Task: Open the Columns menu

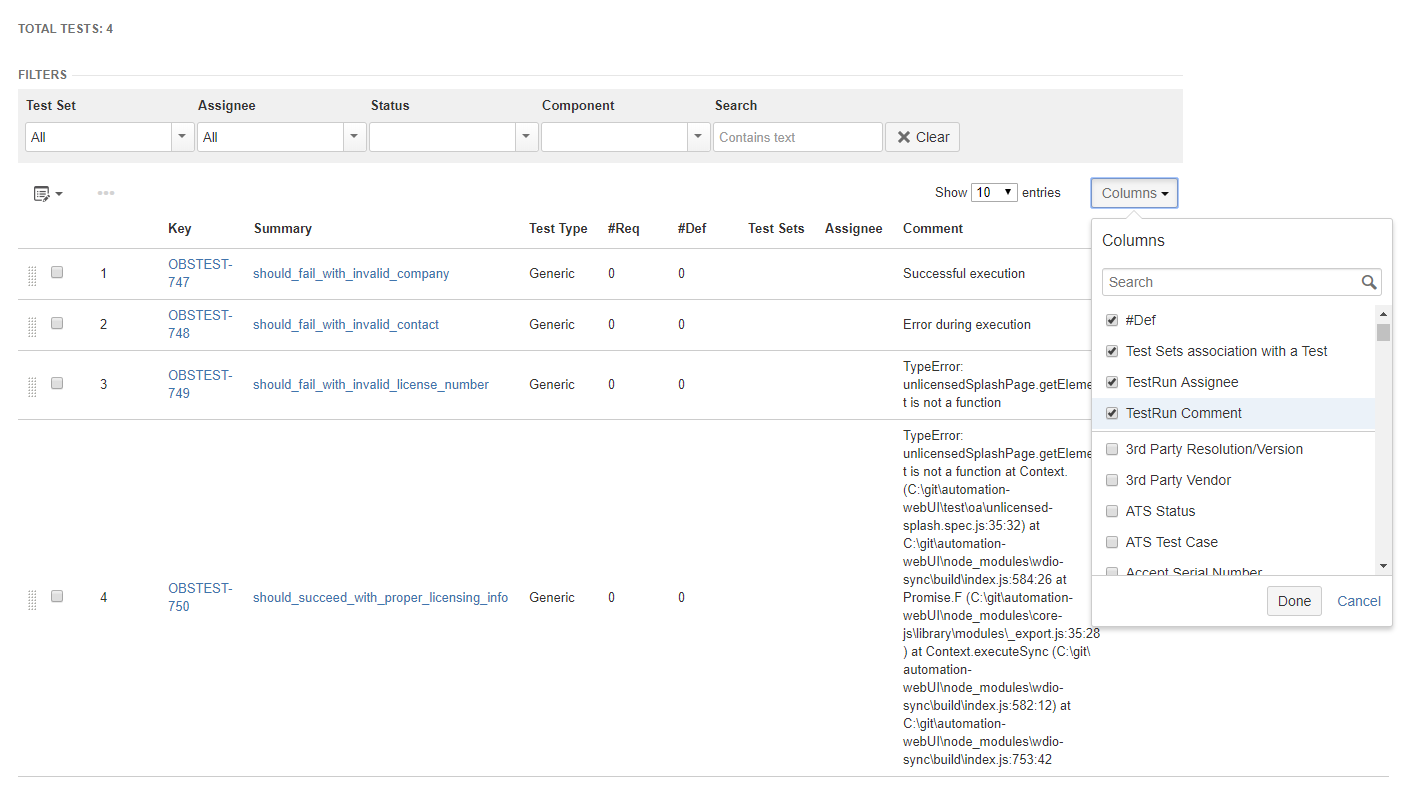Action: tap(1133, 192)
